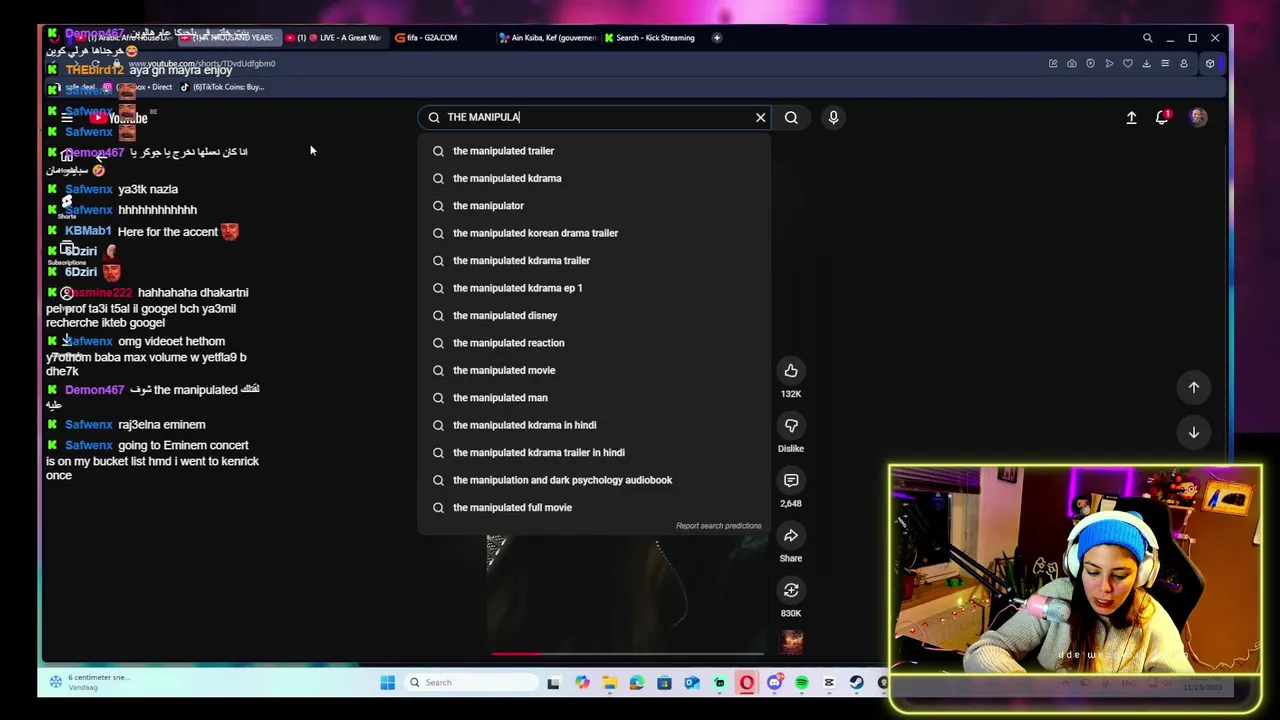Select suggestion 'the manipulated kdrama'
This screenshot has width=1280, height=720.
point(595,178)
